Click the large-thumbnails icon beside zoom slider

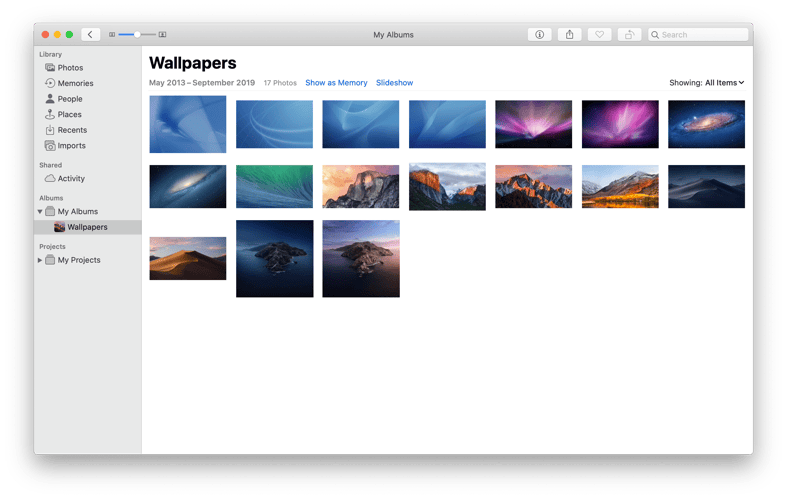click(162, 35)
